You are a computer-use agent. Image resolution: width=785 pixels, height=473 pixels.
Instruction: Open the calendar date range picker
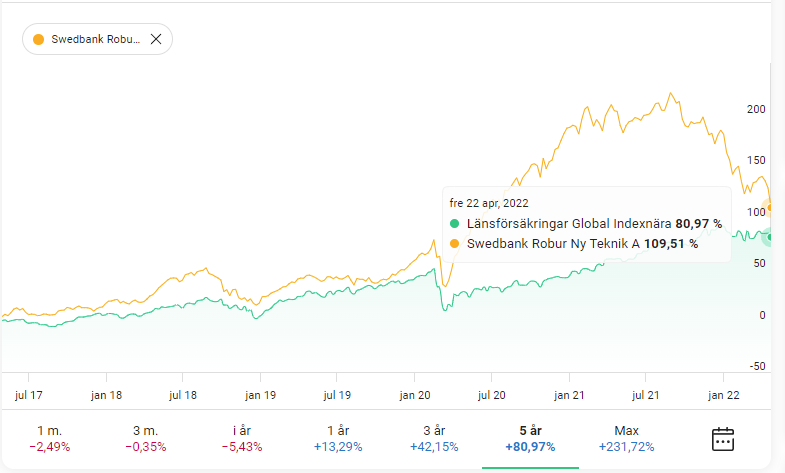tap(722, 438)
